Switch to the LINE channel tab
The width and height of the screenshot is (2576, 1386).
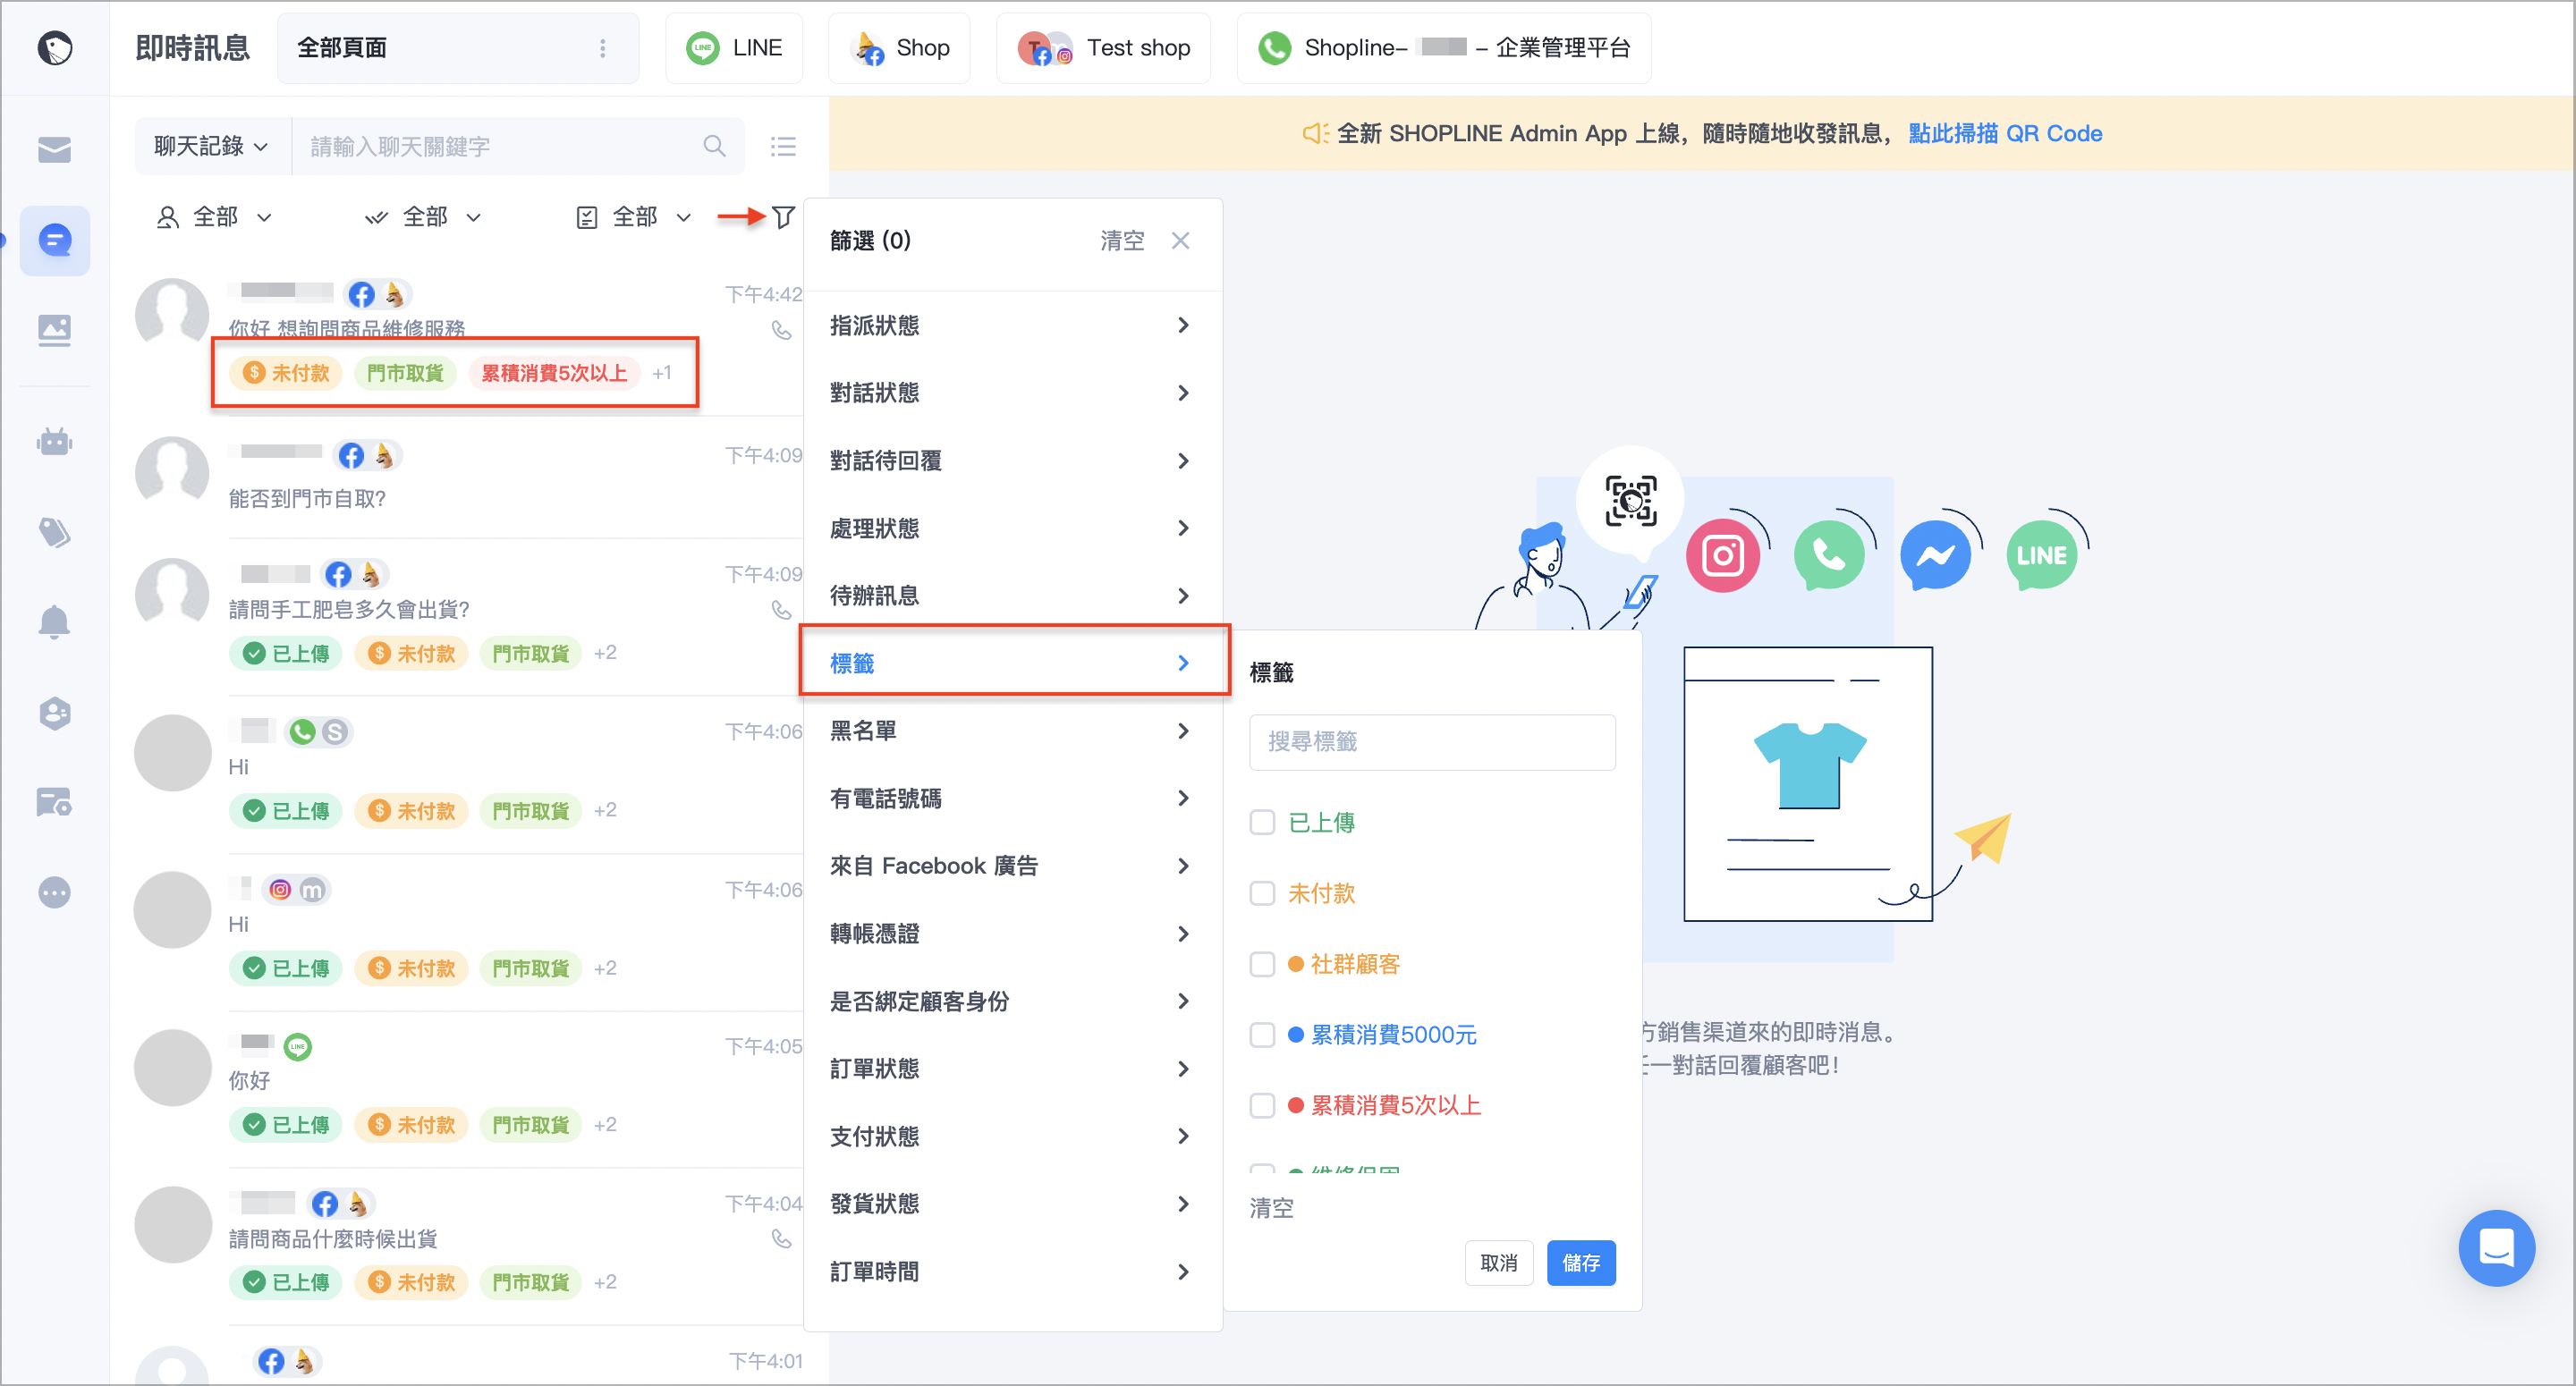click(x=734, y=48)
